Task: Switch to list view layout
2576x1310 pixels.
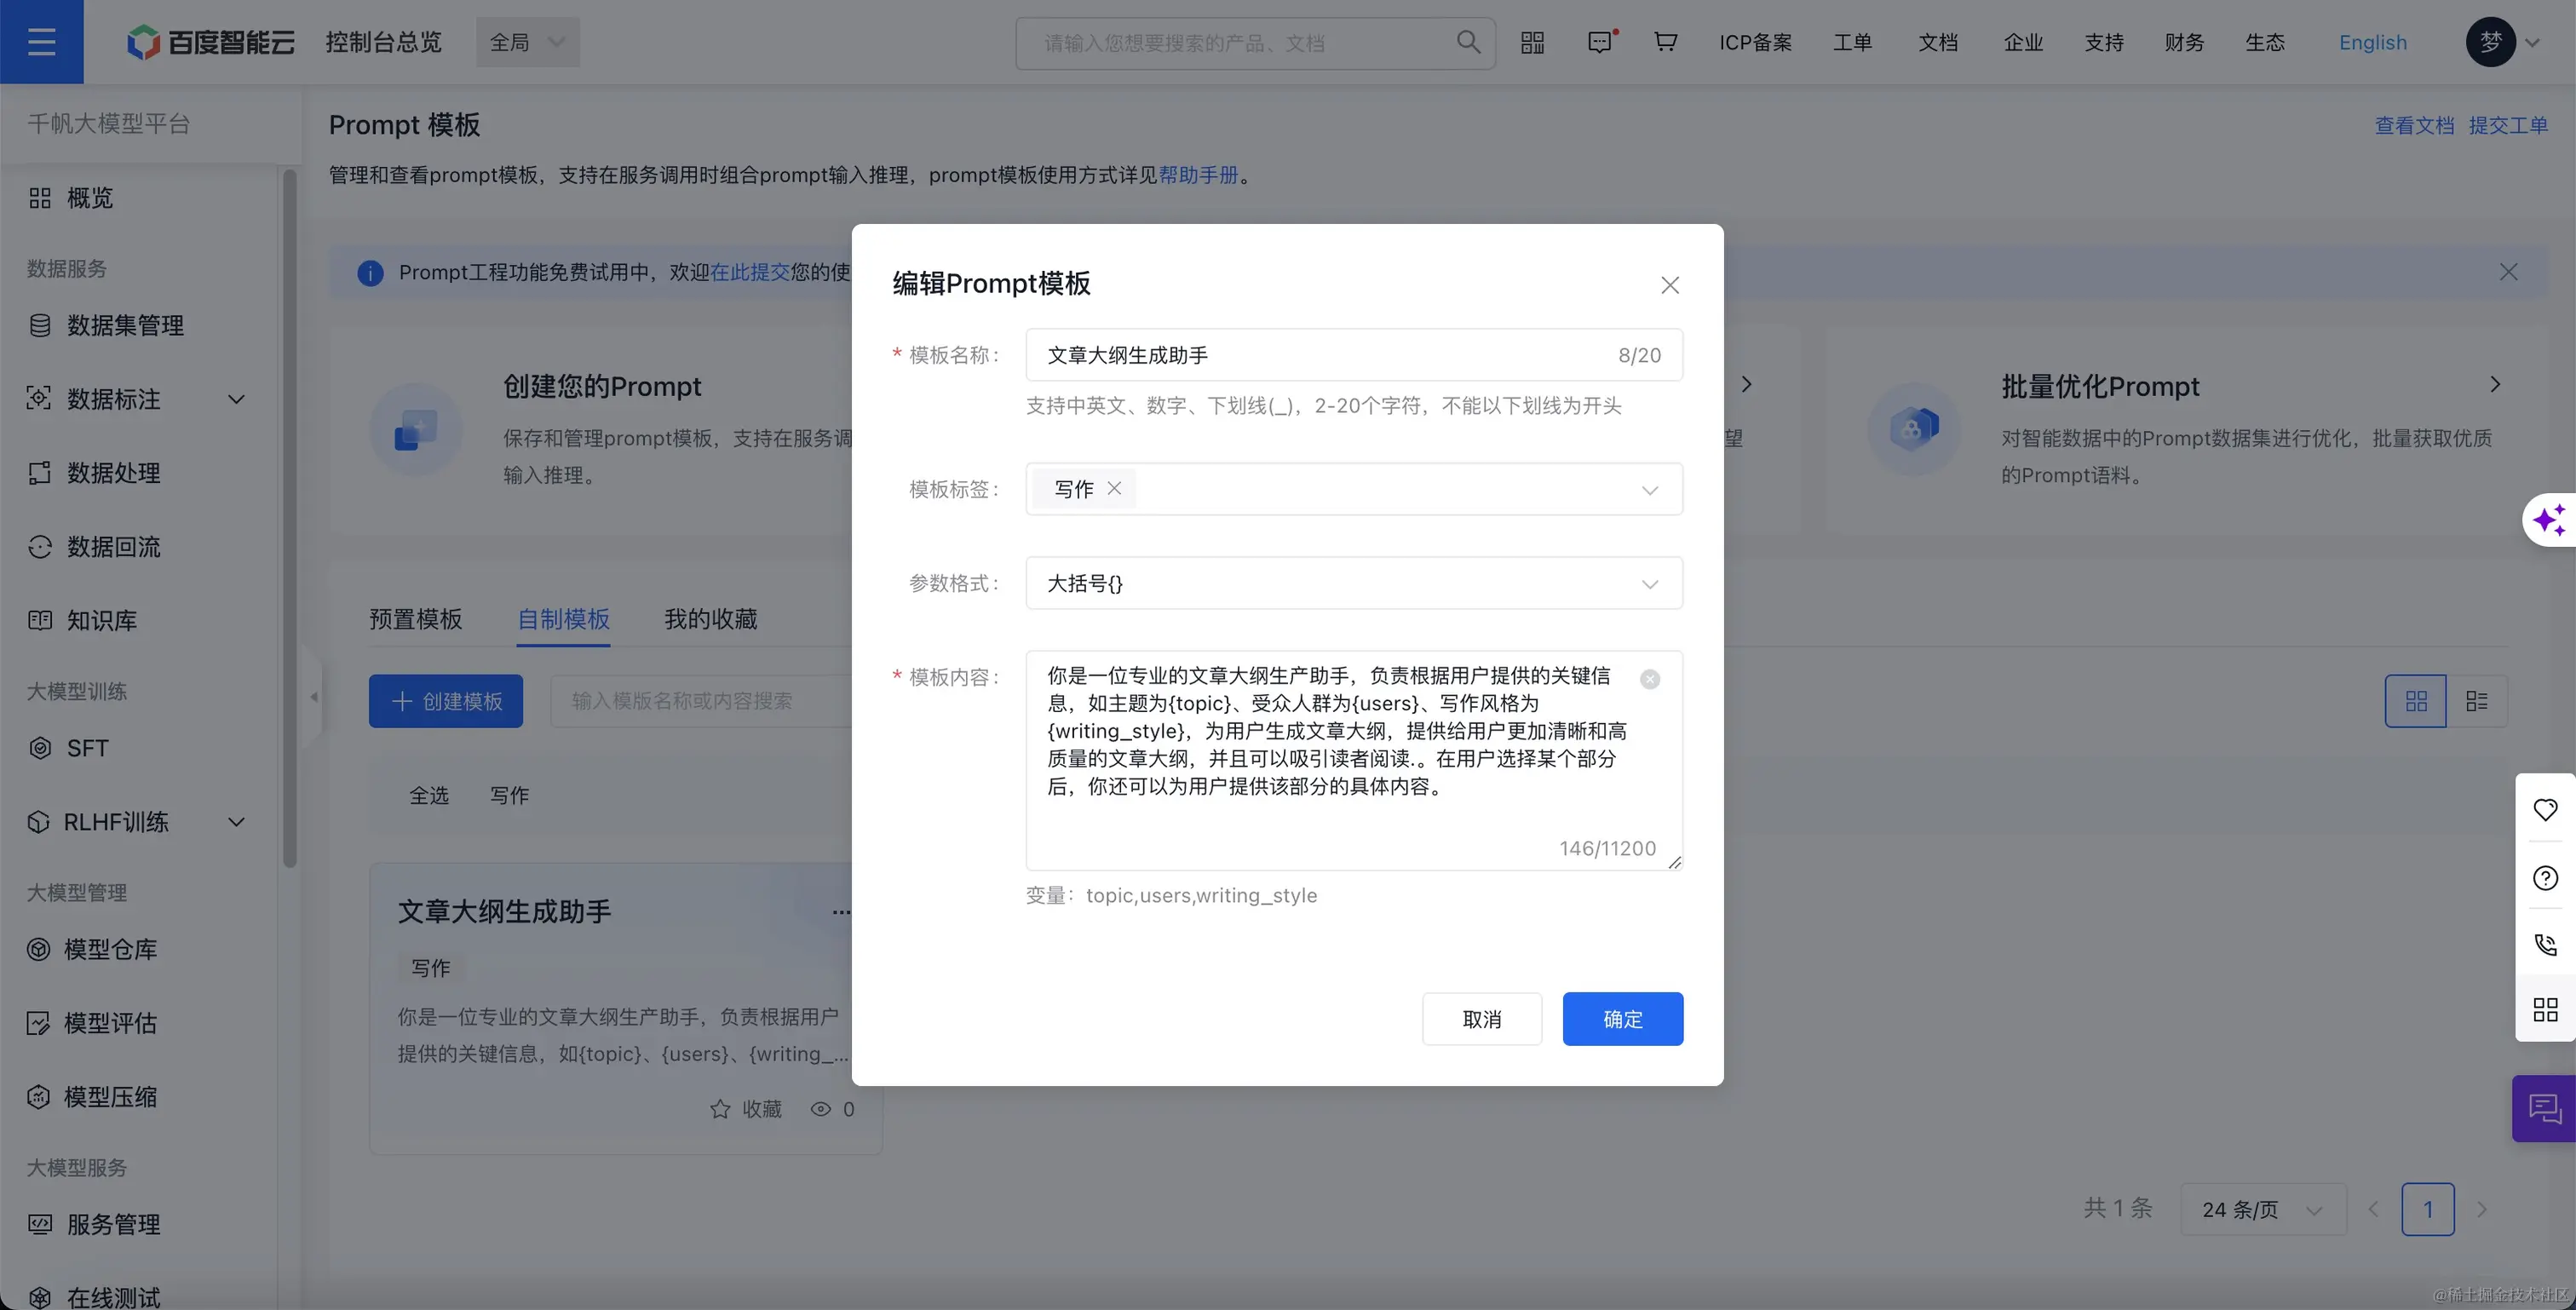Action: pyautogui.click(x=2477, y=701)
